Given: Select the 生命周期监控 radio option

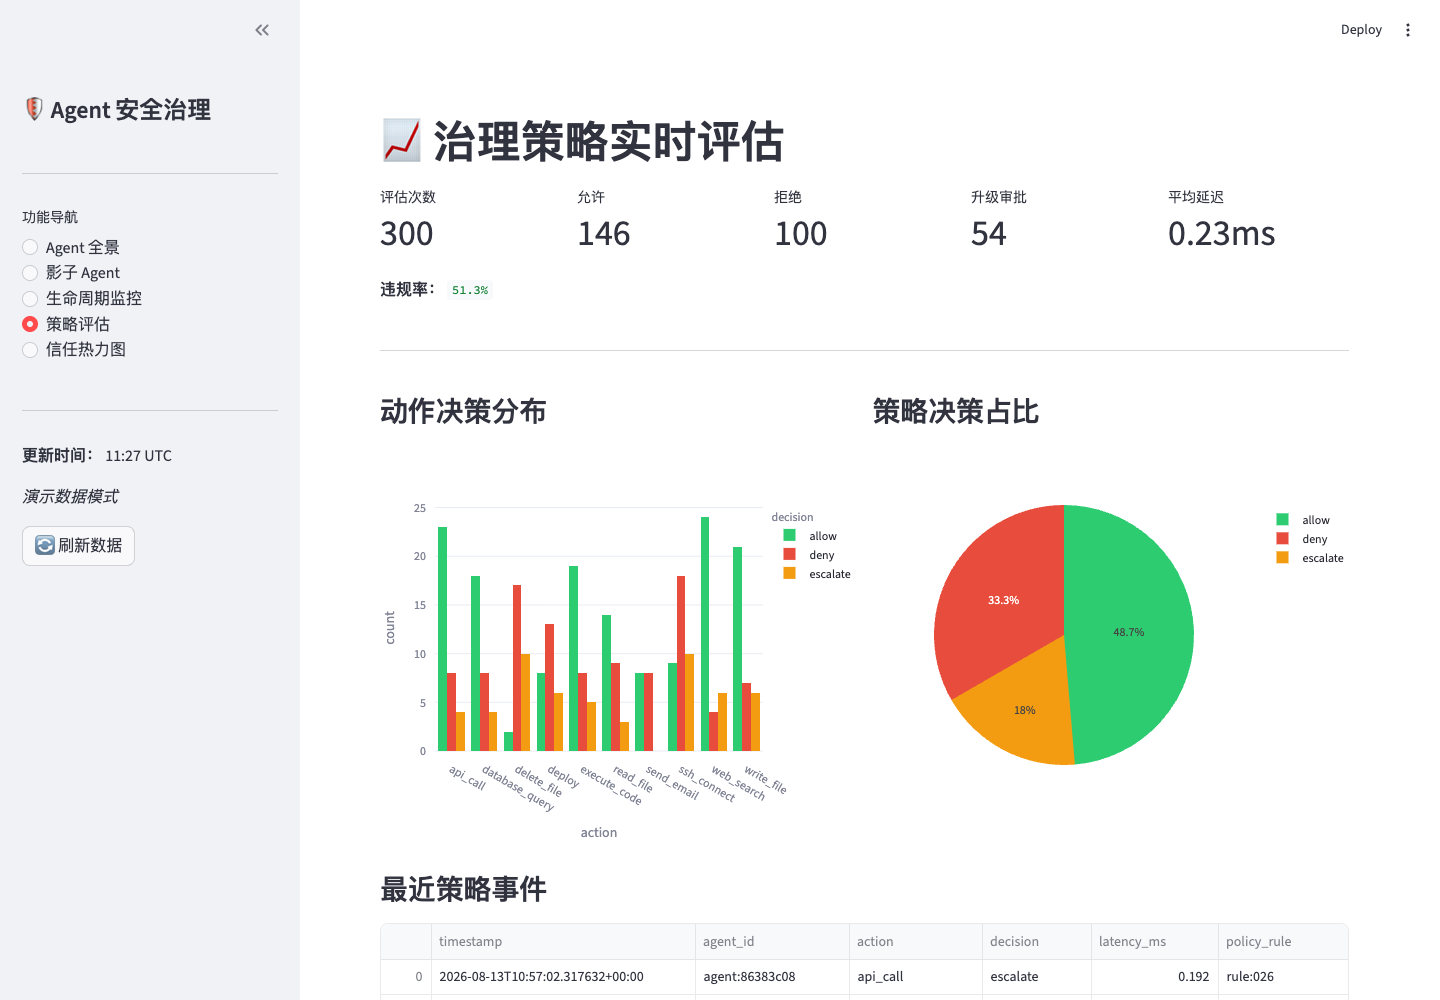Looking at the screenshot, I should (x=82, y=298).
